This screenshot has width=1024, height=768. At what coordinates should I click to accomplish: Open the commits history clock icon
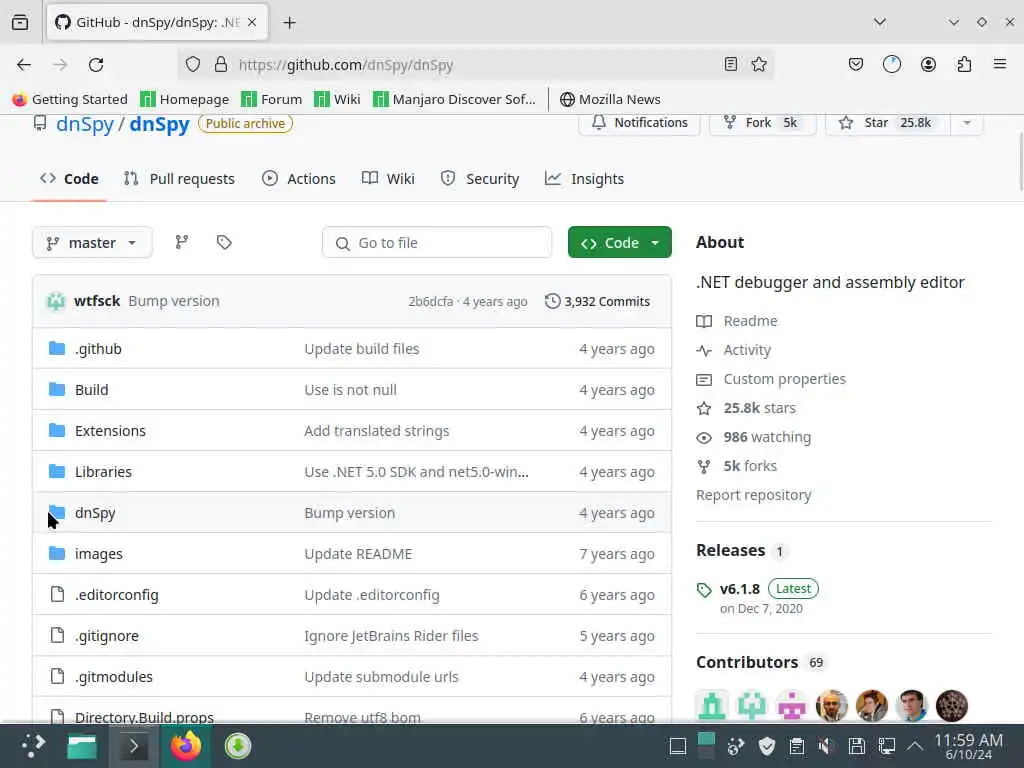552,301
